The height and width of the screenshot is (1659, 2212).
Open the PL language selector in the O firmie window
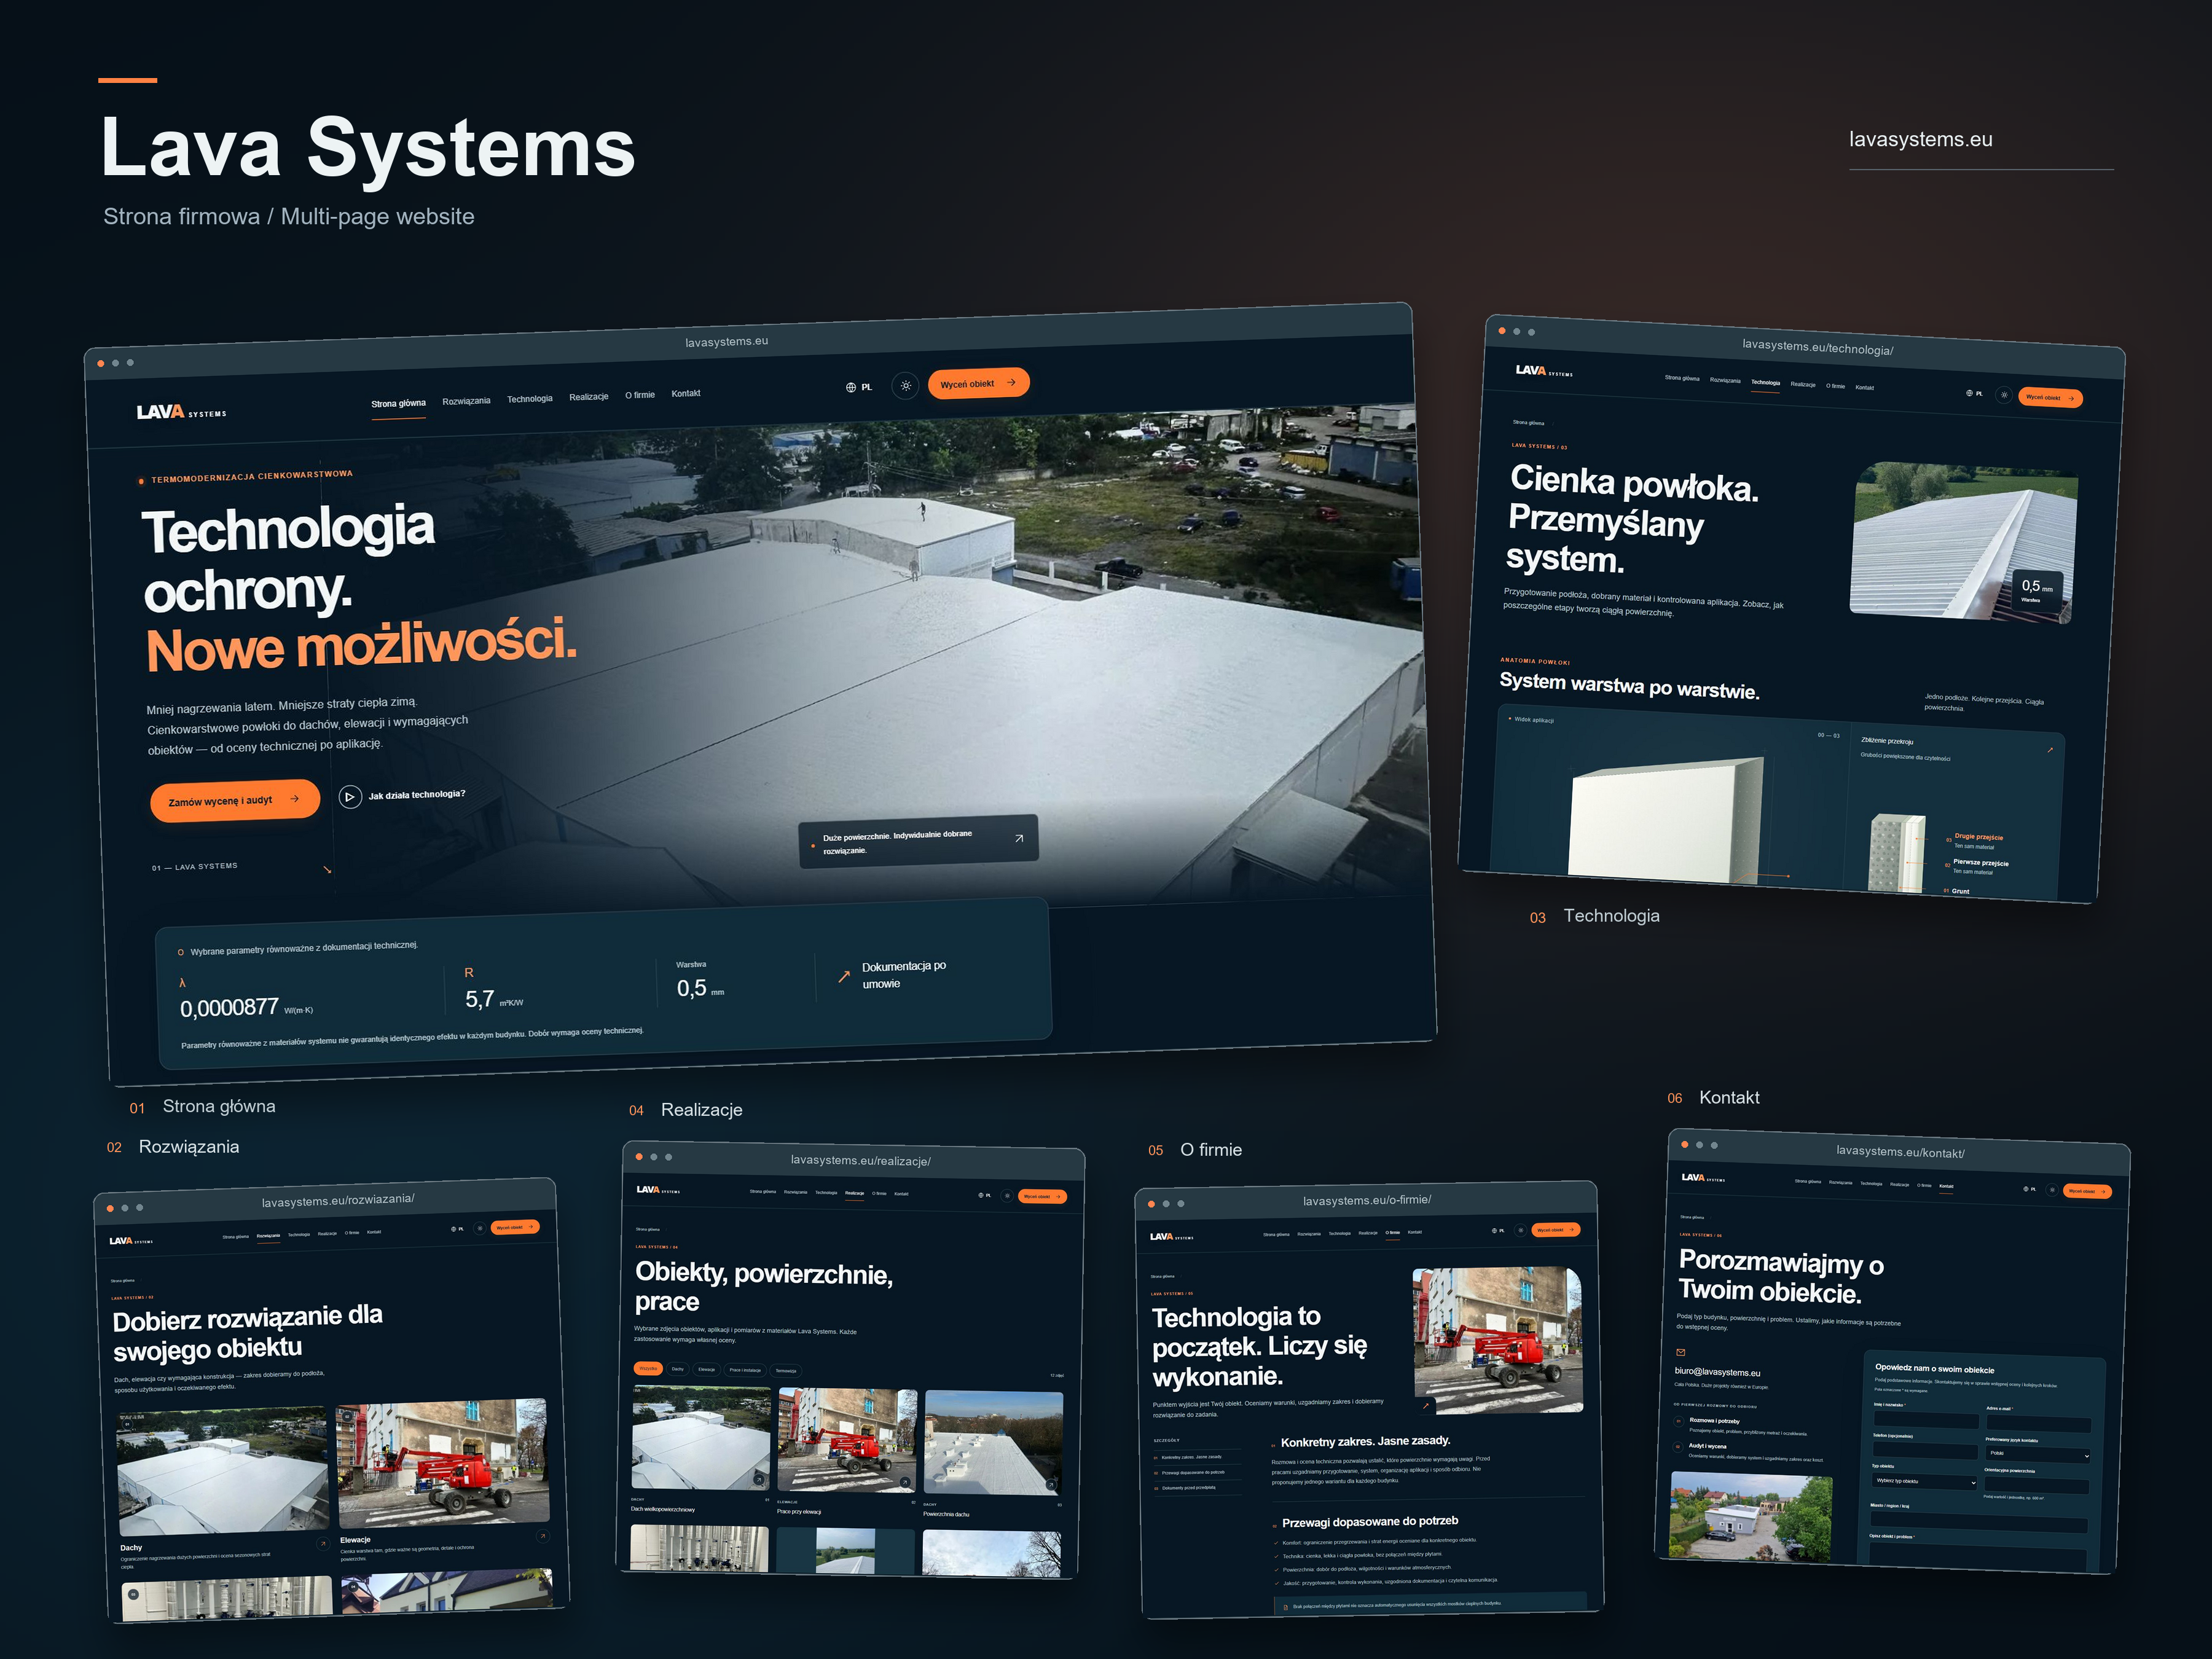click(x=1497, y=1230)
